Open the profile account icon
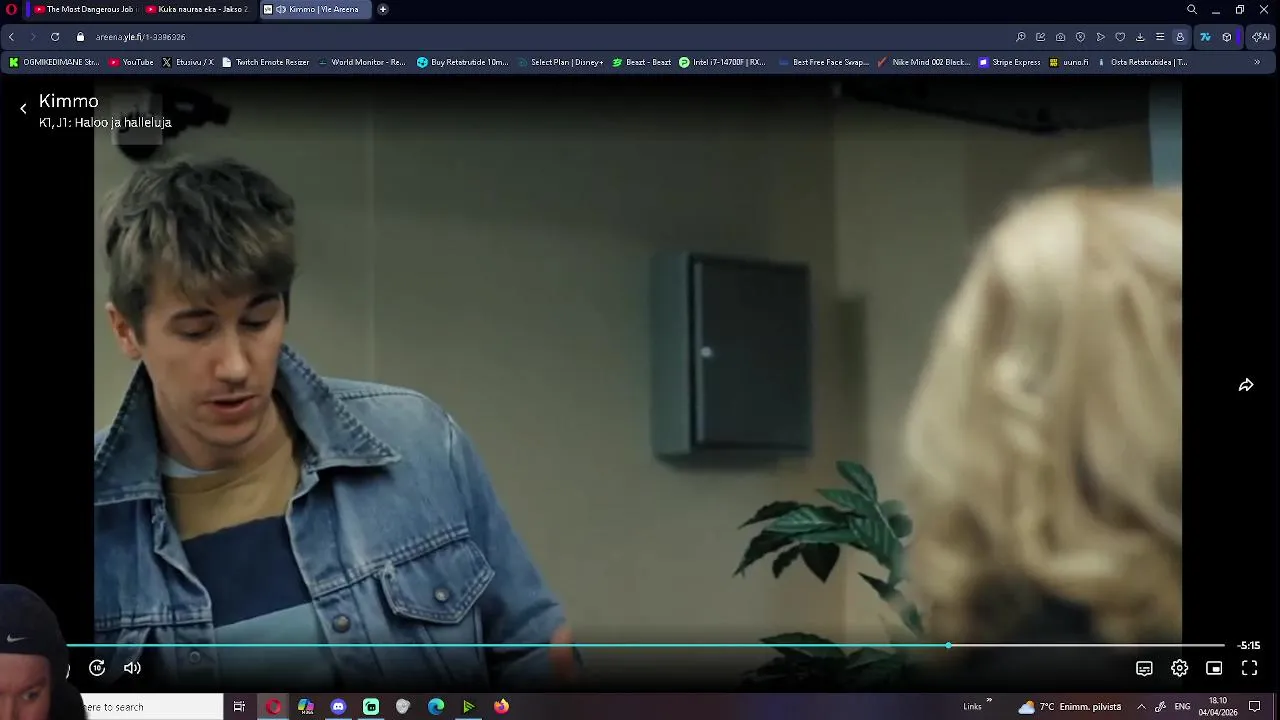The width and height of the screenshot is (1280, 720). (x=1180, y=37)
